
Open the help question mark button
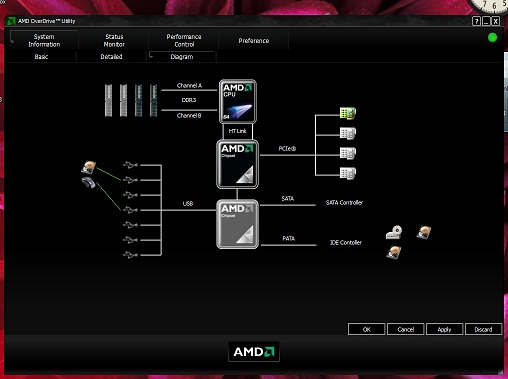pos(476,21)
